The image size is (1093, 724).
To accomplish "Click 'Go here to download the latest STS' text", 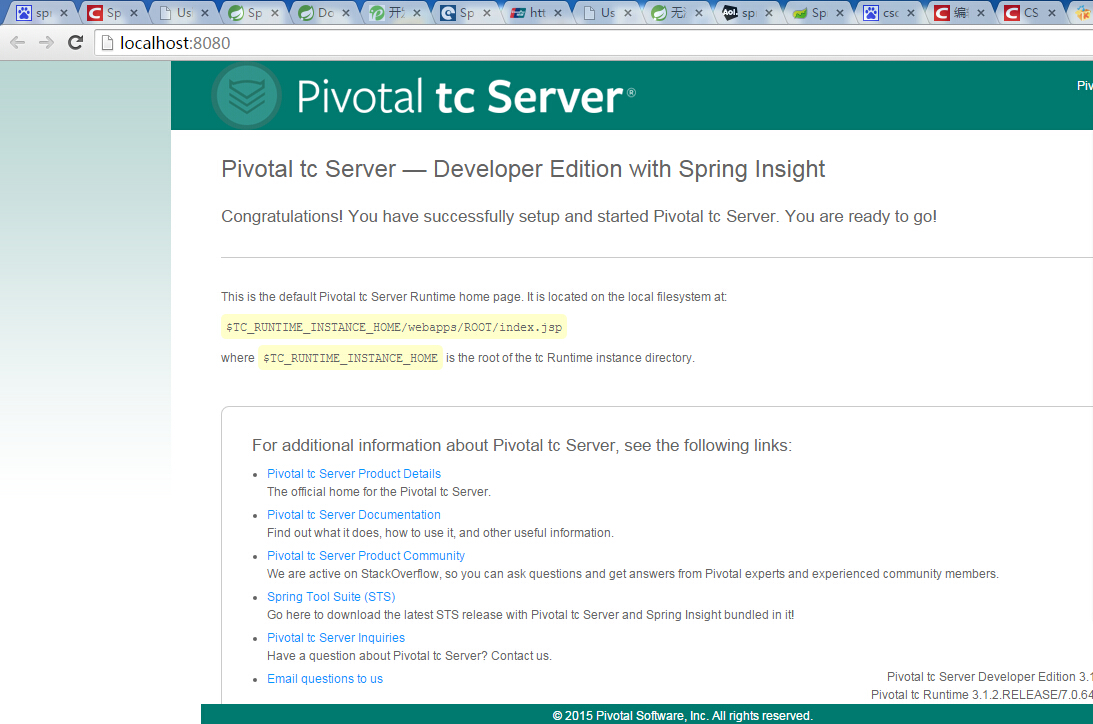I will [530, 615].
